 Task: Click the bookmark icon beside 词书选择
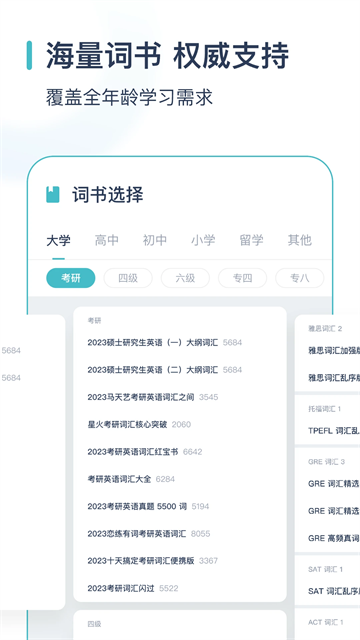coord(53,195)
